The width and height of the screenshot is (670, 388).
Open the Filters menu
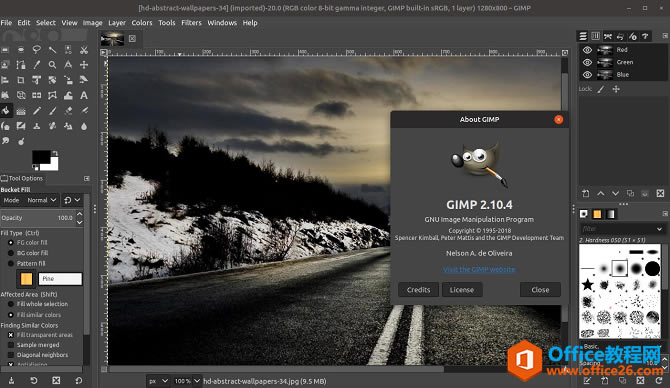click(x=191, y=23)
